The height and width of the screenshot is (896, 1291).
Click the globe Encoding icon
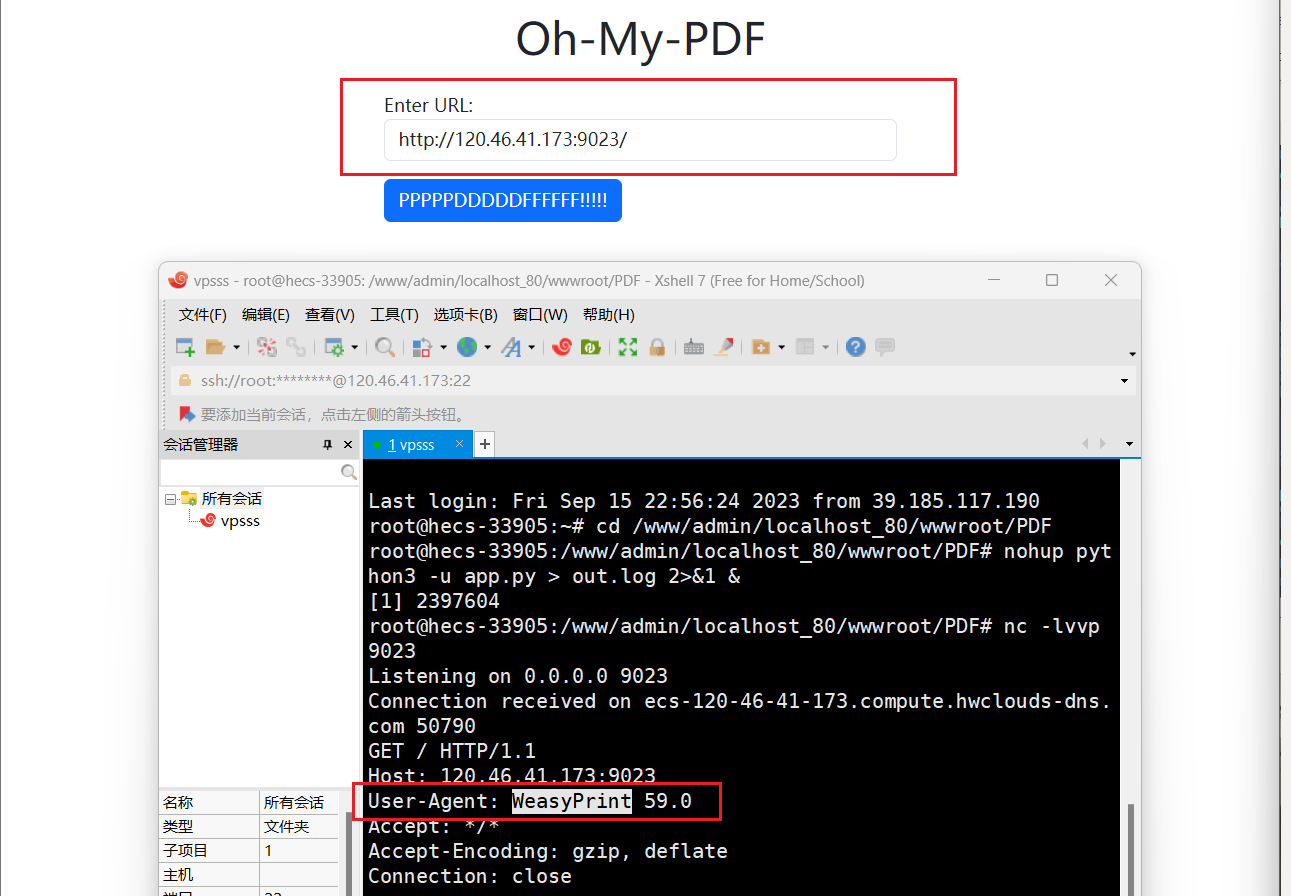[x=467, y=347]
